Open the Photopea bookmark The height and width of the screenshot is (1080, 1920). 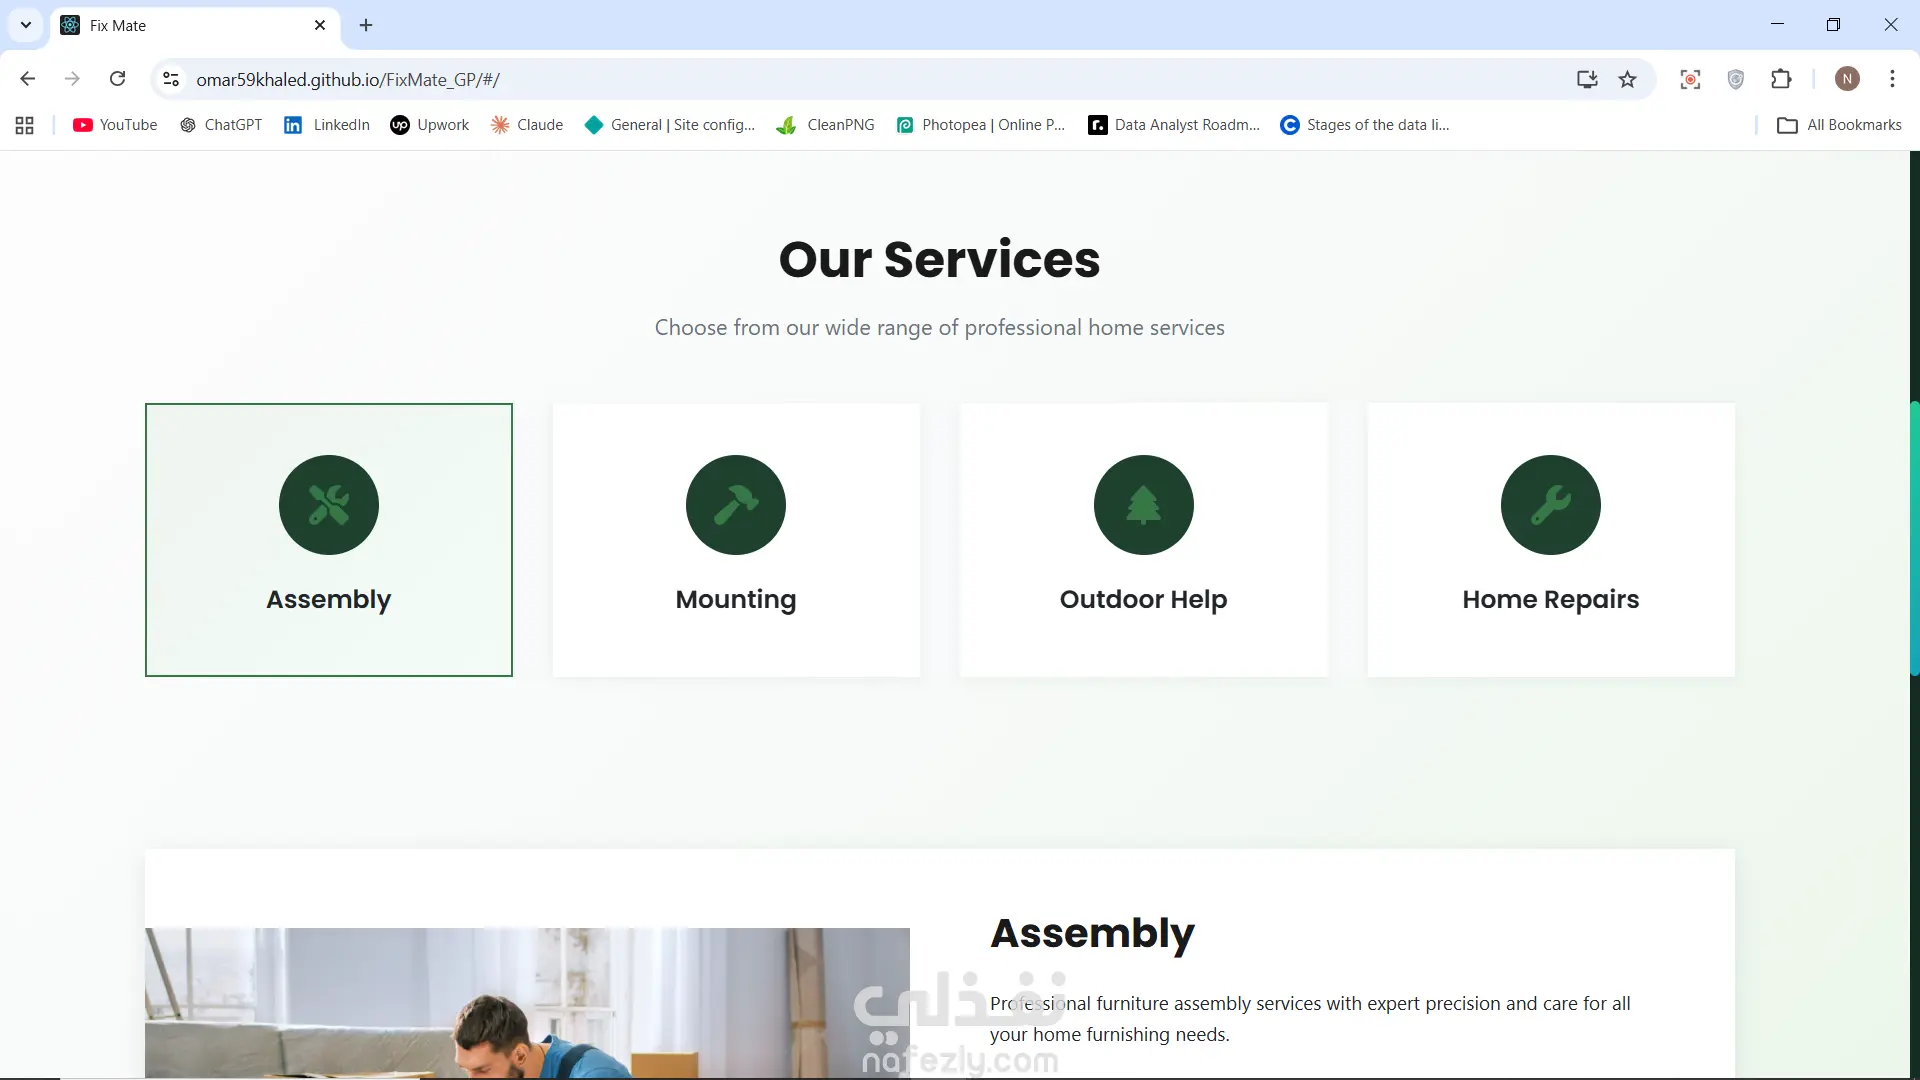981,125
